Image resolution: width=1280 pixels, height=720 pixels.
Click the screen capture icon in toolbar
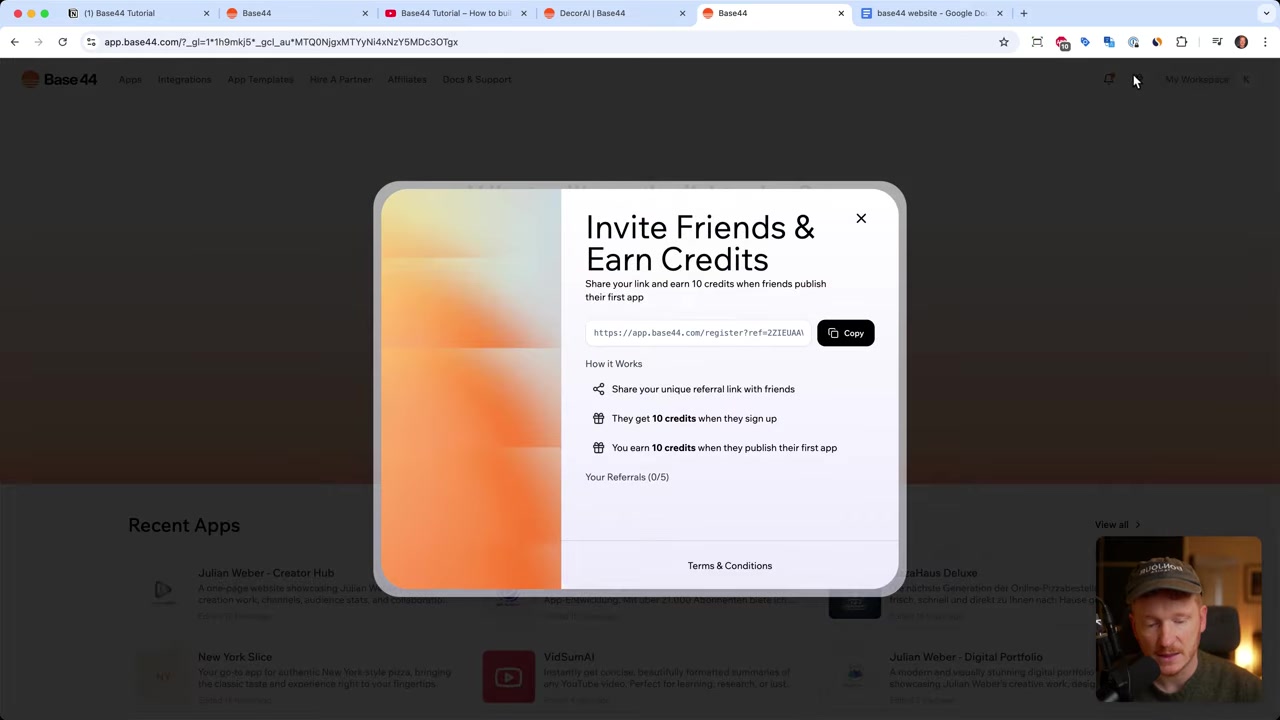1037,42
